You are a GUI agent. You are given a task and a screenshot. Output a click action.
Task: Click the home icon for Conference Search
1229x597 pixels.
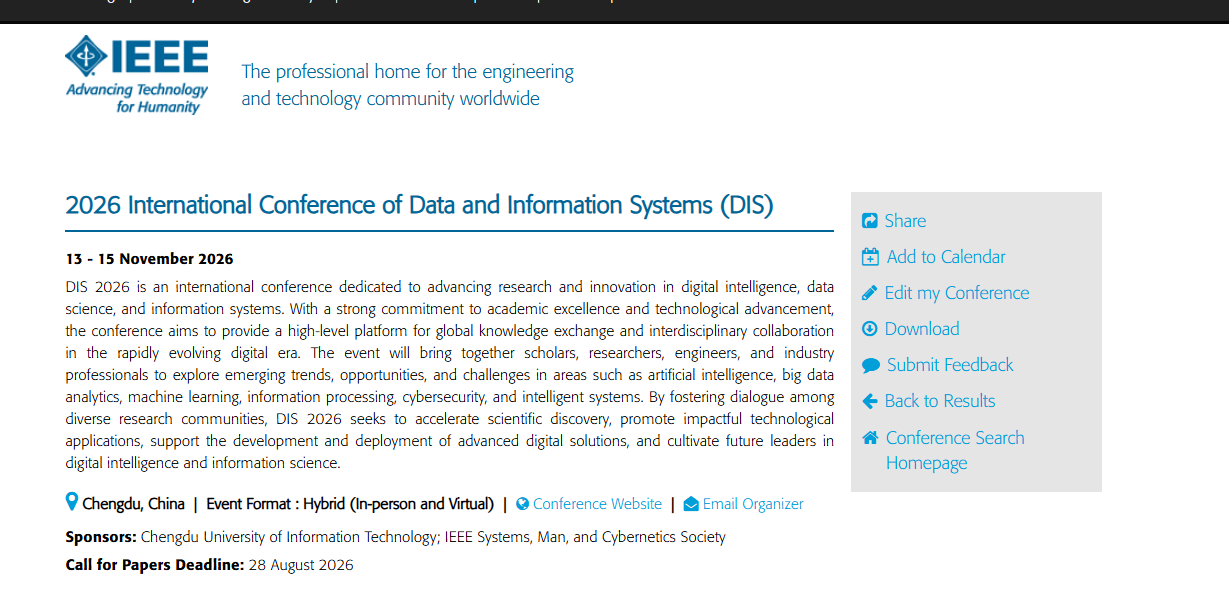(x=871, y=438)
